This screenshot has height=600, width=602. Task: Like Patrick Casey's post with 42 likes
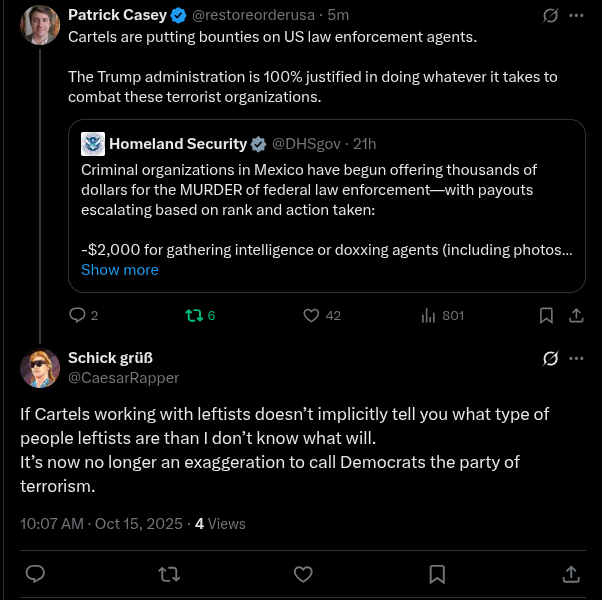pos(311,315)
